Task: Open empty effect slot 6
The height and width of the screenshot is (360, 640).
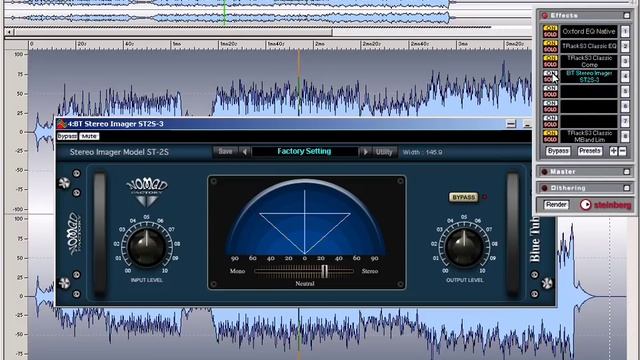Action: point(589,107)
